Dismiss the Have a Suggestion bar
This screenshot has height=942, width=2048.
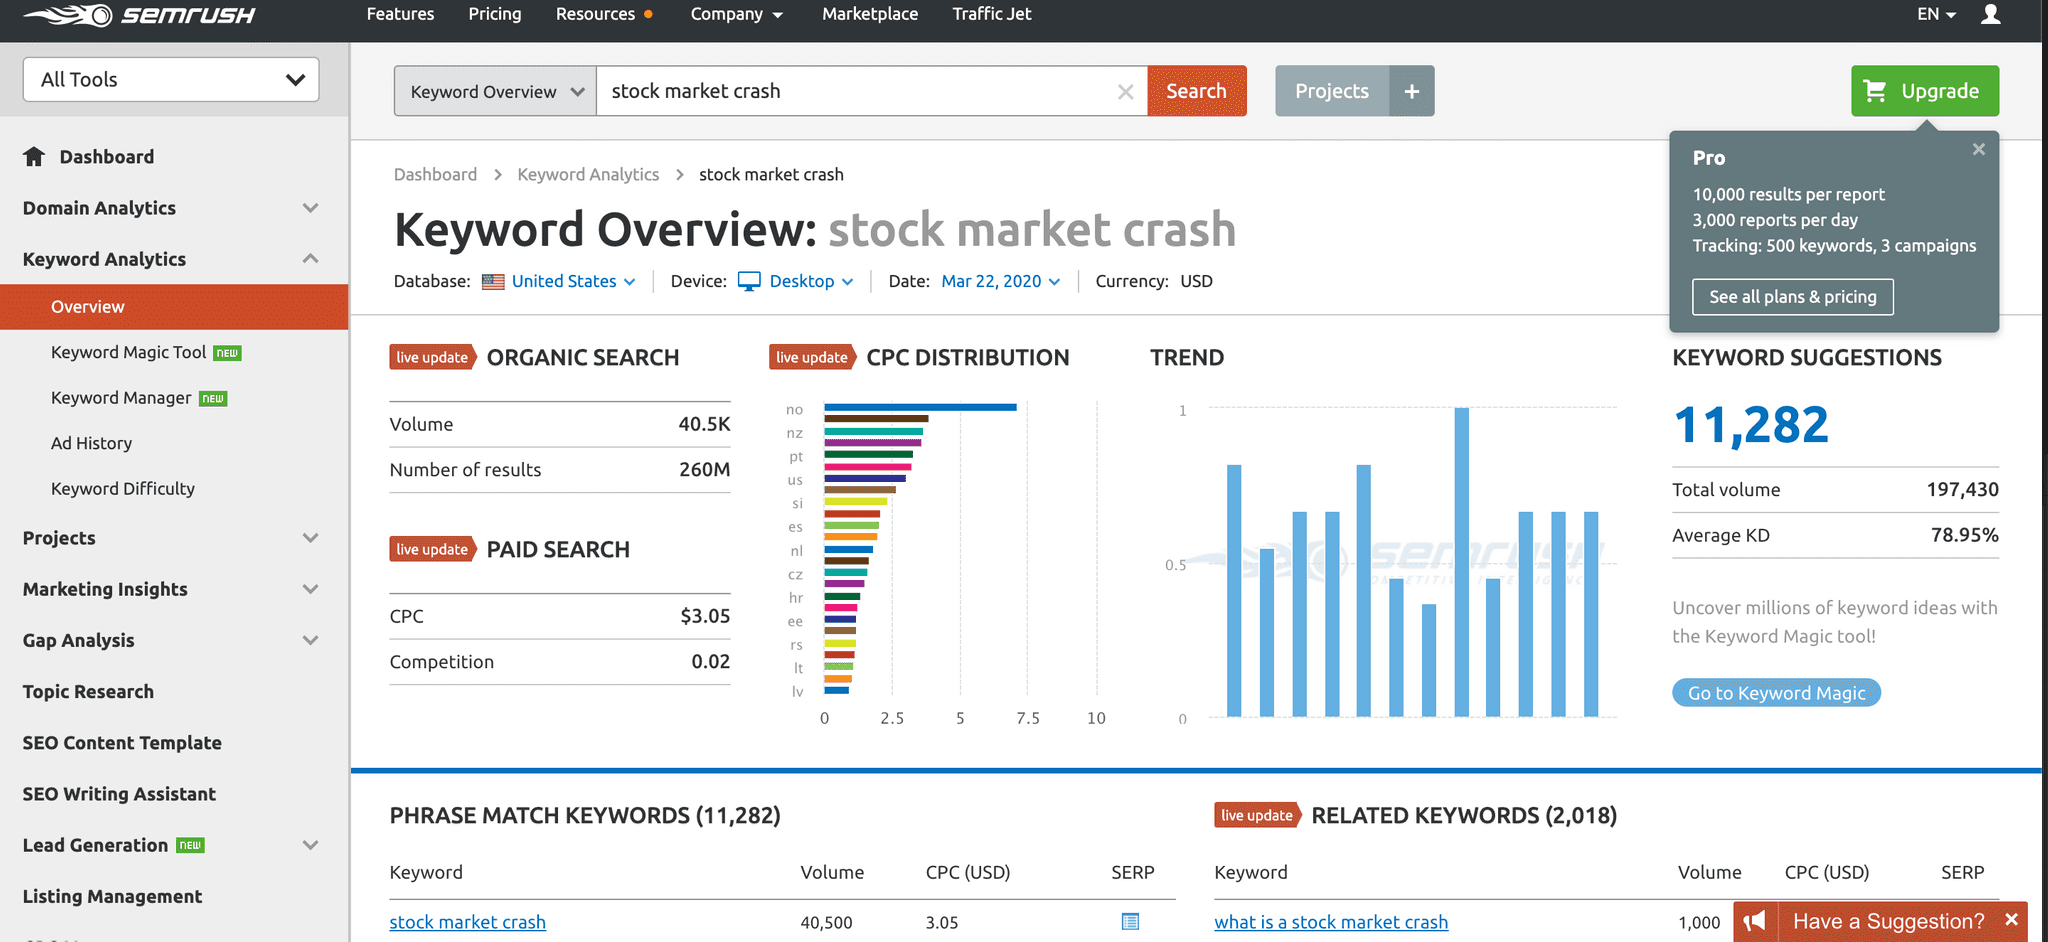click(2012, 920)
